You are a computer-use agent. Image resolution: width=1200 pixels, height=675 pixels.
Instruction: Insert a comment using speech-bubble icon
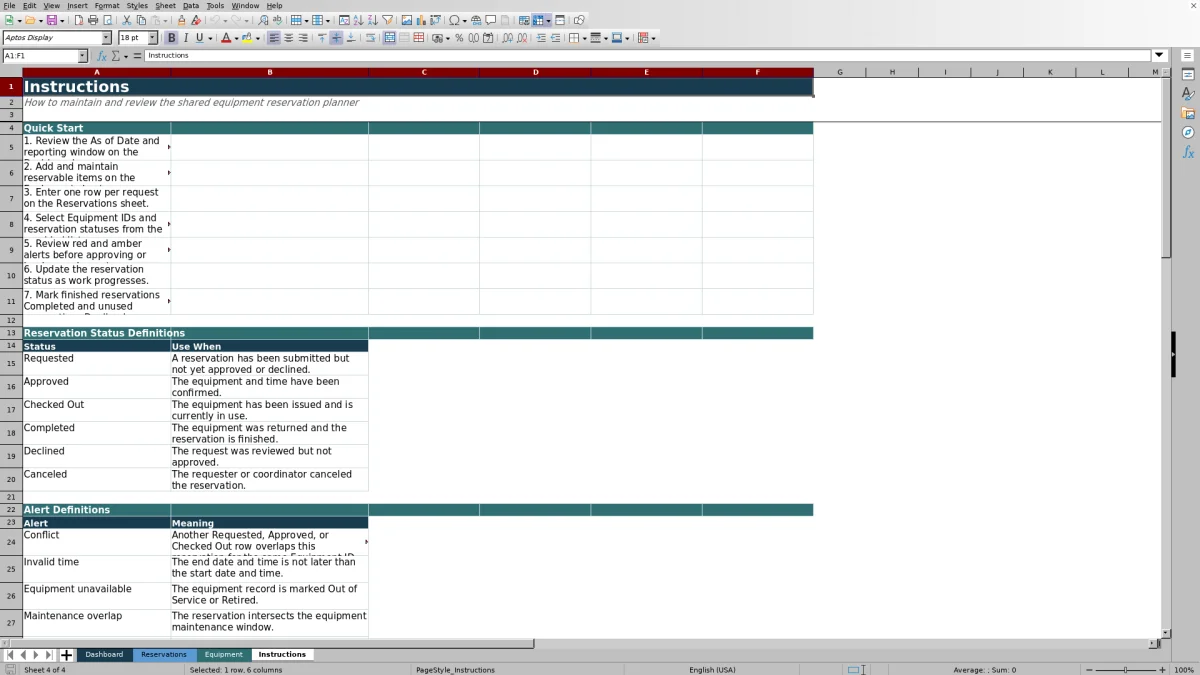(x=491, y=20)
